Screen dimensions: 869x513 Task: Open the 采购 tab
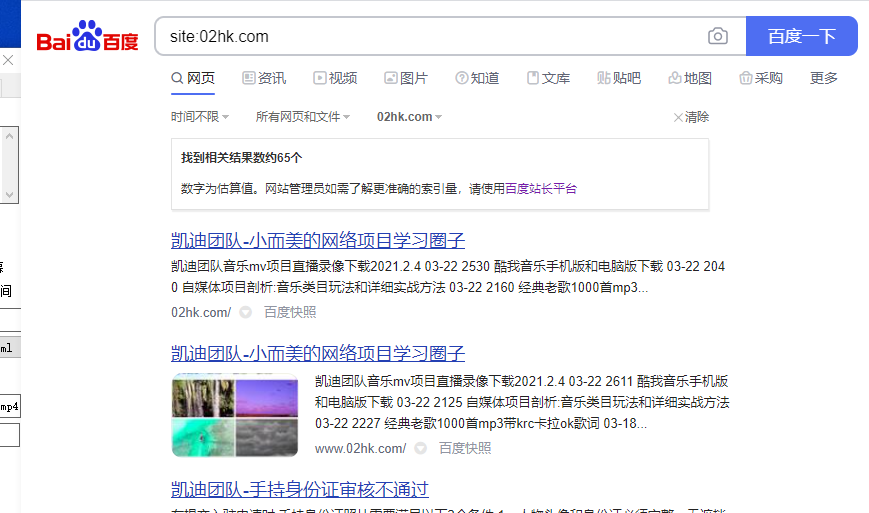click(x=761, y=78)
